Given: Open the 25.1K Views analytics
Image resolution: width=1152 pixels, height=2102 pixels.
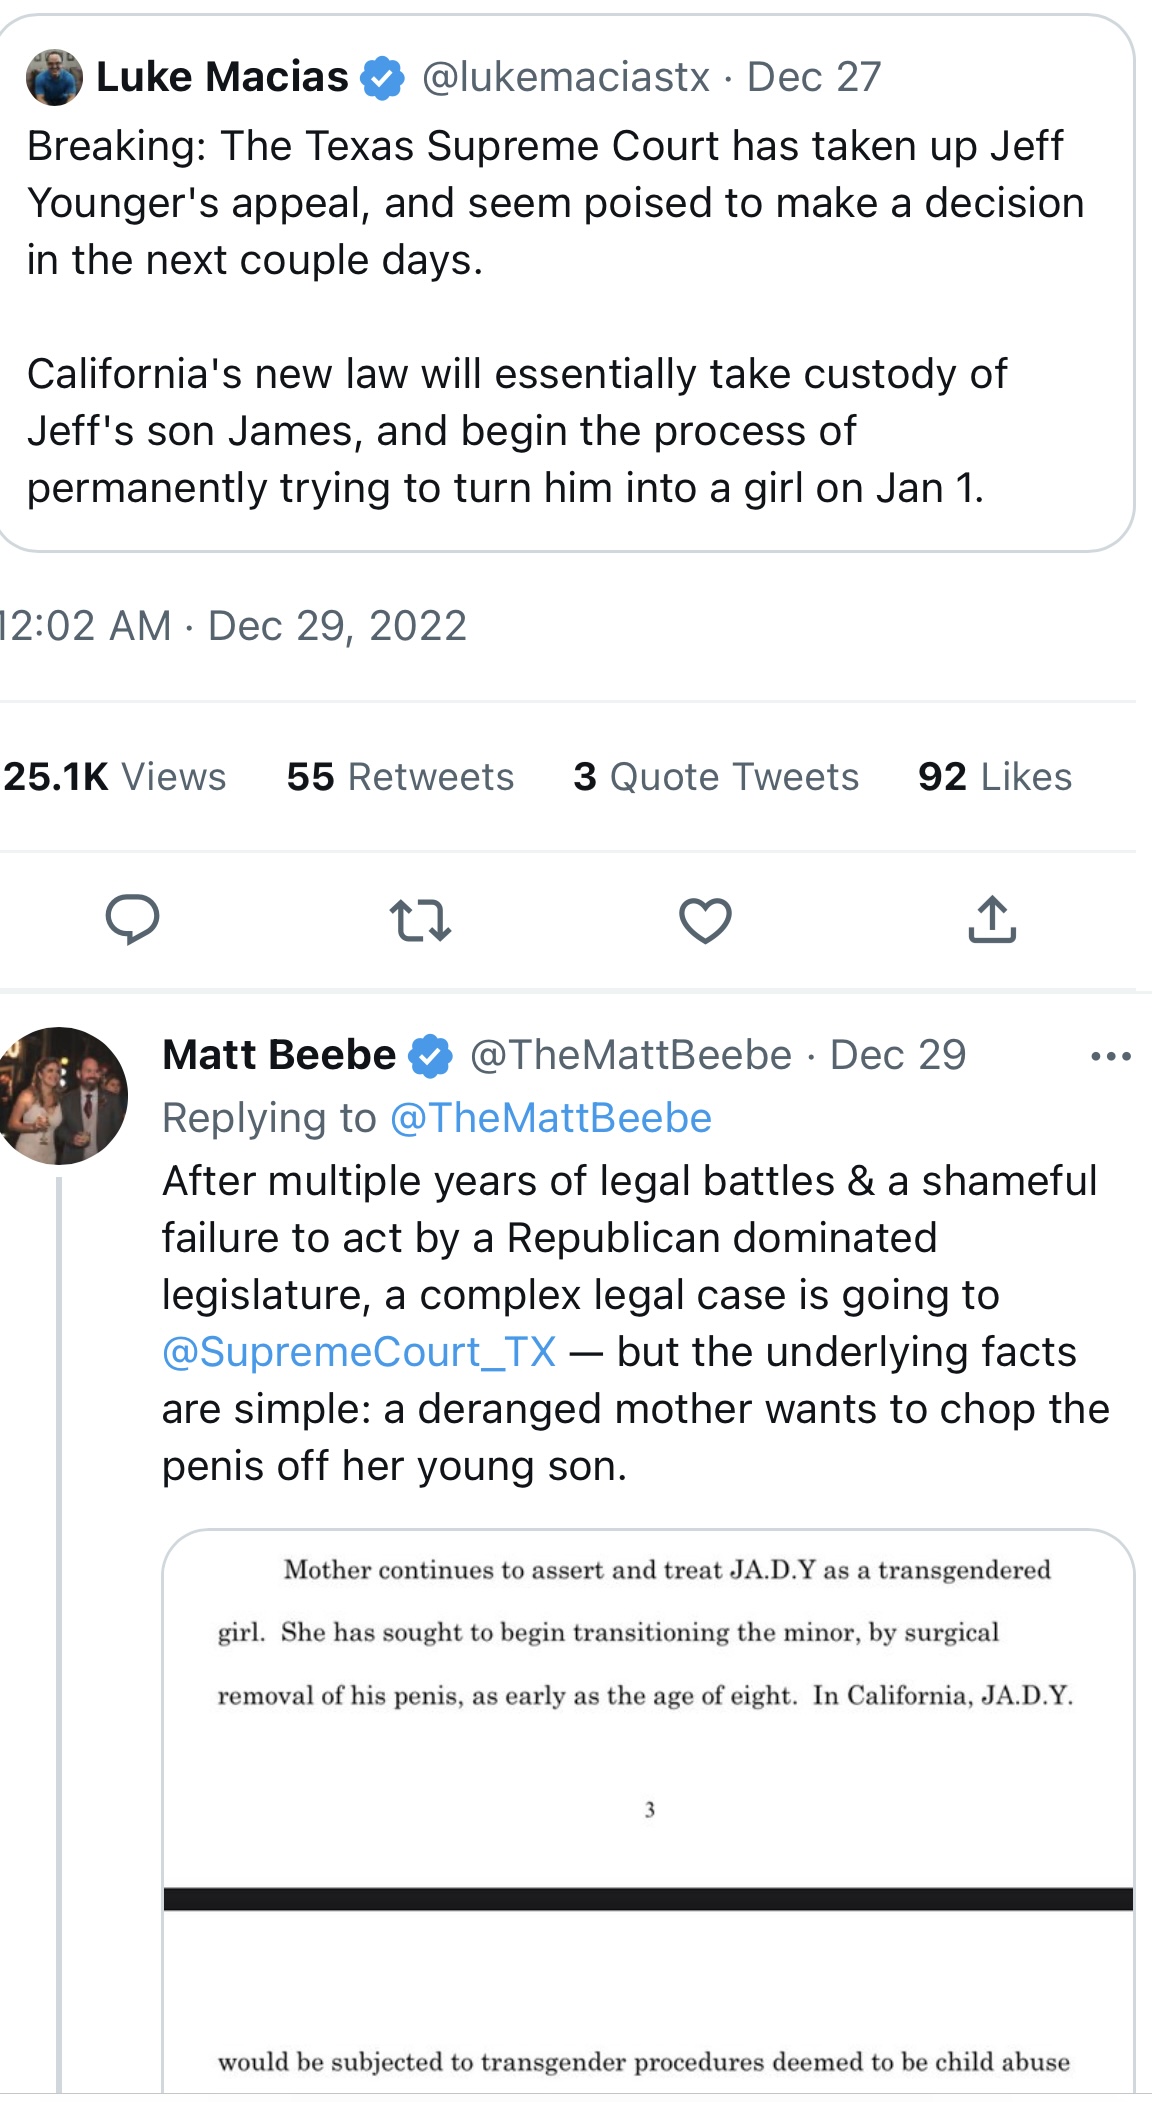Looking at the screenshot, I should 115,777.
